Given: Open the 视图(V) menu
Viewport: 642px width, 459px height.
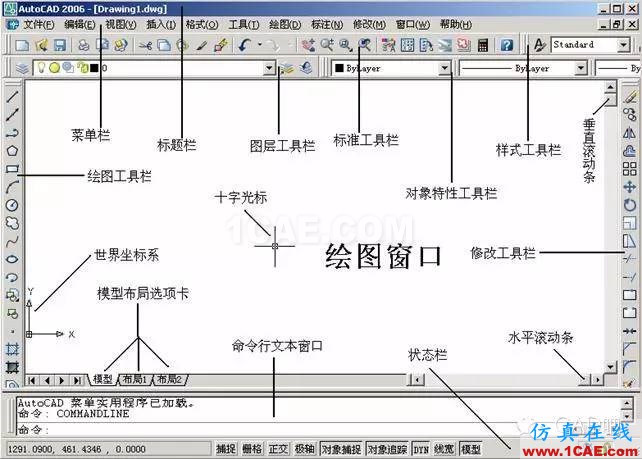Looking at the screenshot, I should pyautogui.click(x=121, y=25).
